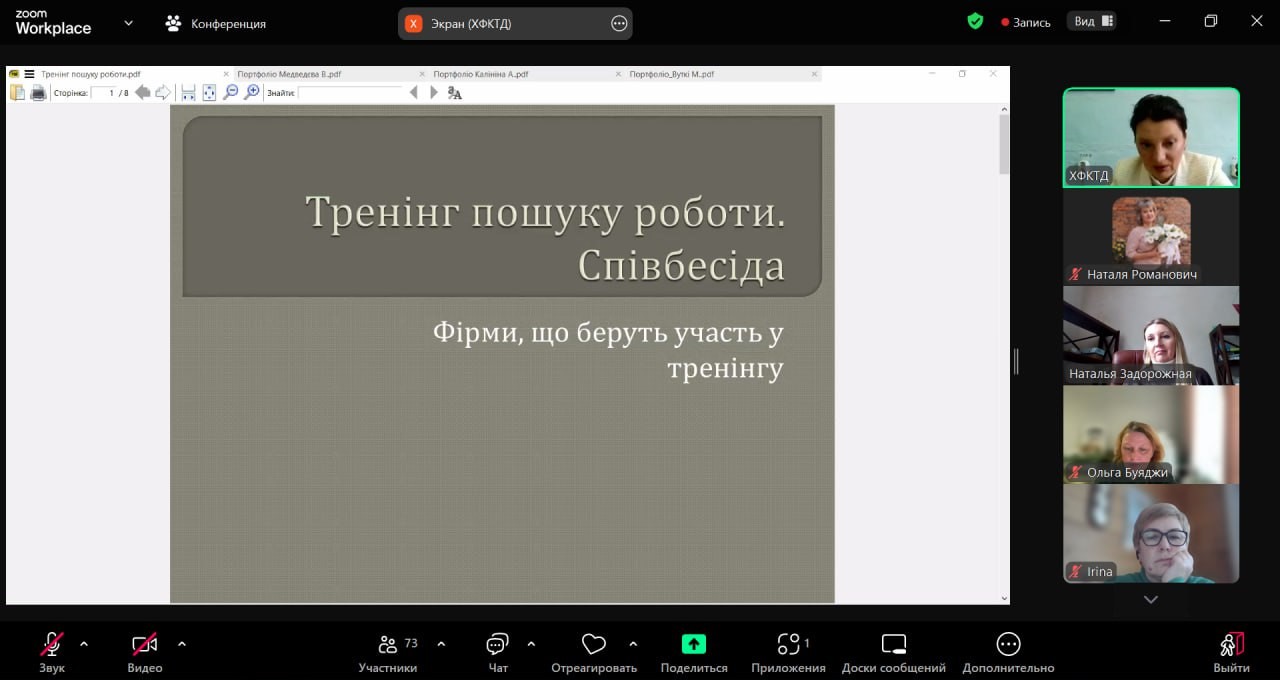Open the Экран (ХФКТД) screen share options
The image size is (1280, 680).
[x=619, y=23]
